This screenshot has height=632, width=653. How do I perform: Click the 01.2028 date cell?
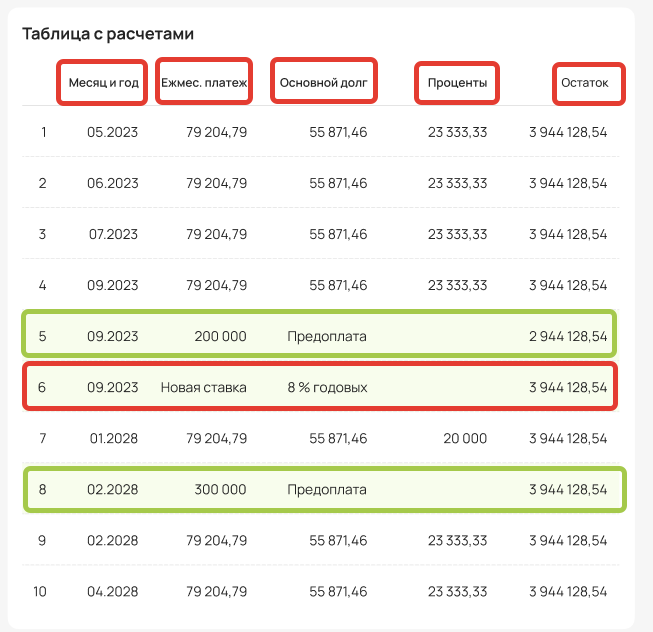click(112, 438)
